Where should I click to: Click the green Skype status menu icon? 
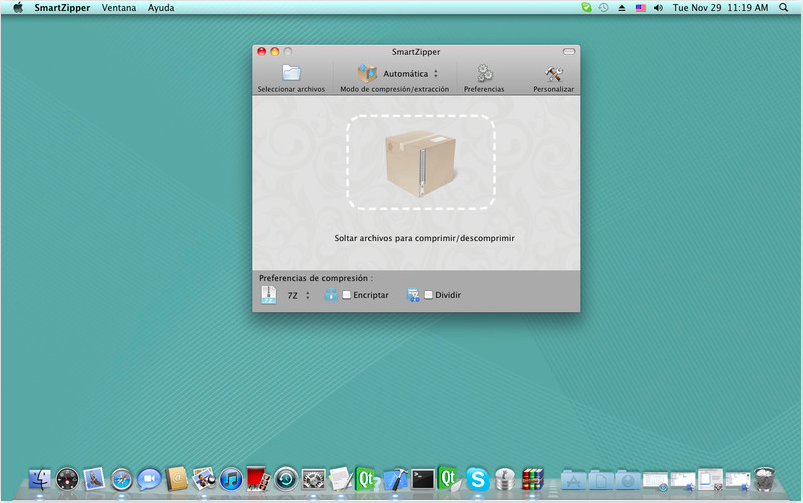tap(587, 8)
